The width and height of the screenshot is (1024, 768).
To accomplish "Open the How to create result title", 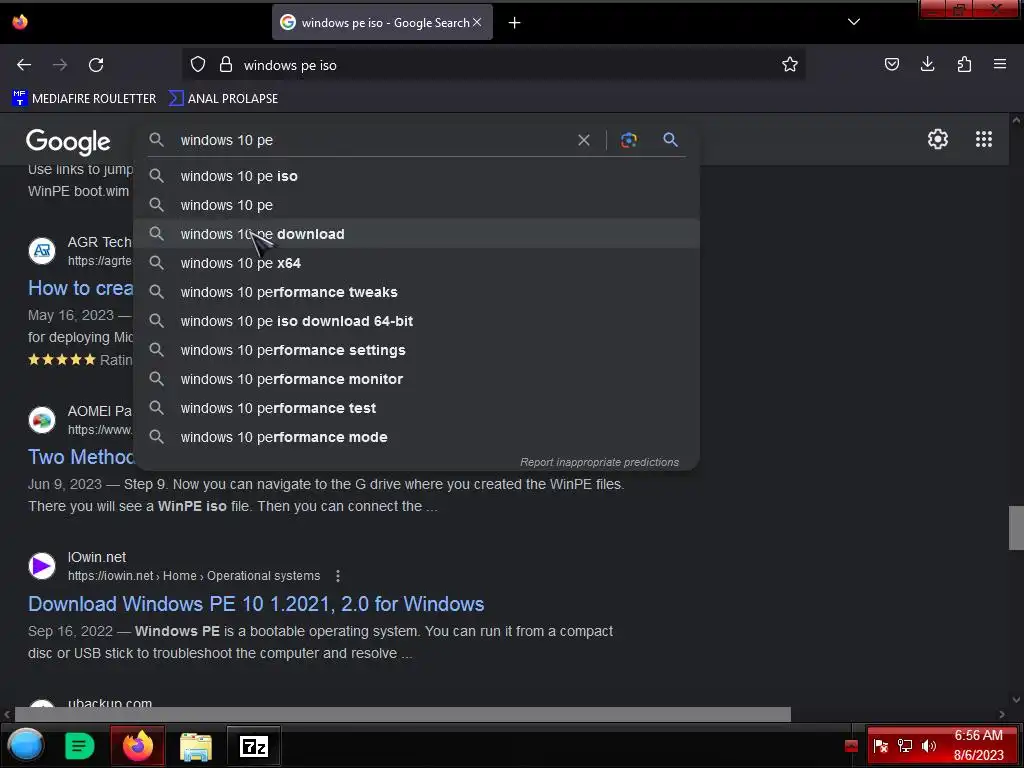I will (81, 288).
